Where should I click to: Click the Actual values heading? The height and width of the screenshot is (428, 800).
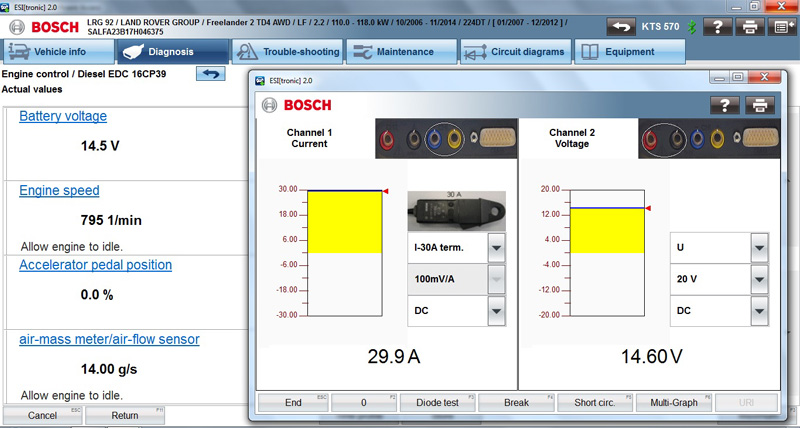click(x=32, y=89)
